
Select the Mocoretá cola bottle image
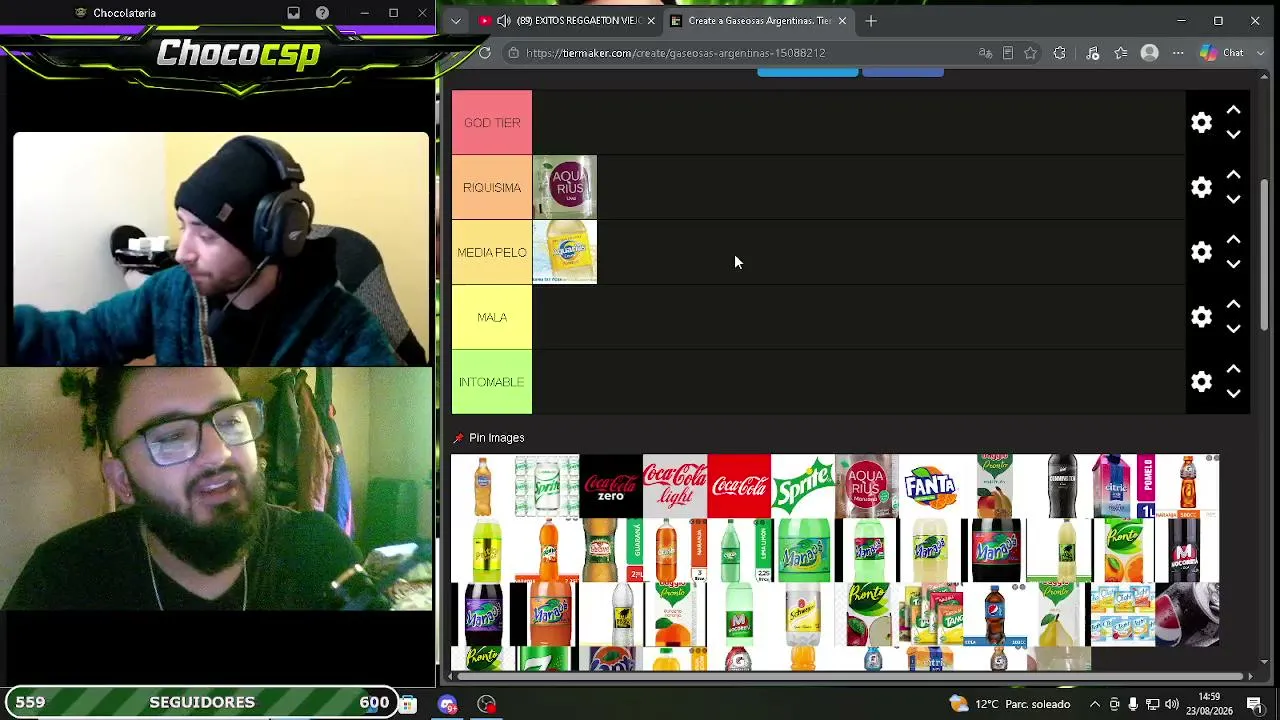coord(1187,551)
